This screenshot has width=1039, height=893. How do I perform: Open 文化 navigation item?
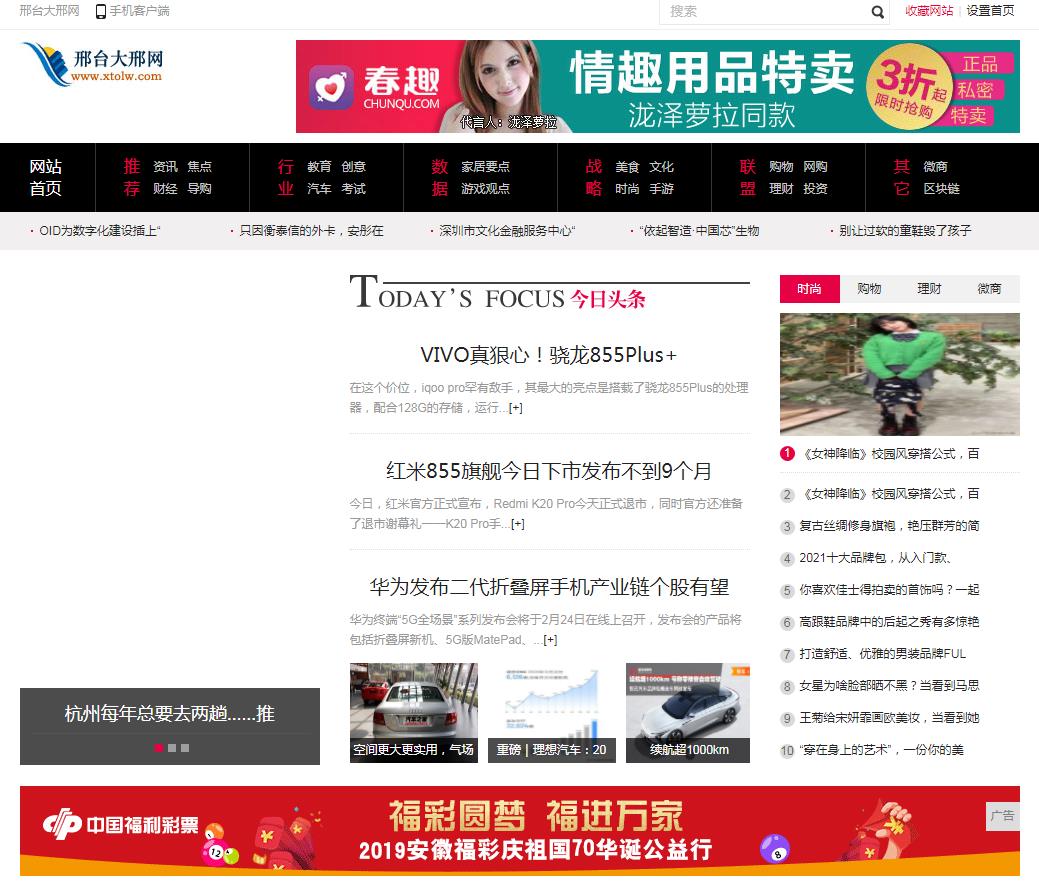pos(661,167)
